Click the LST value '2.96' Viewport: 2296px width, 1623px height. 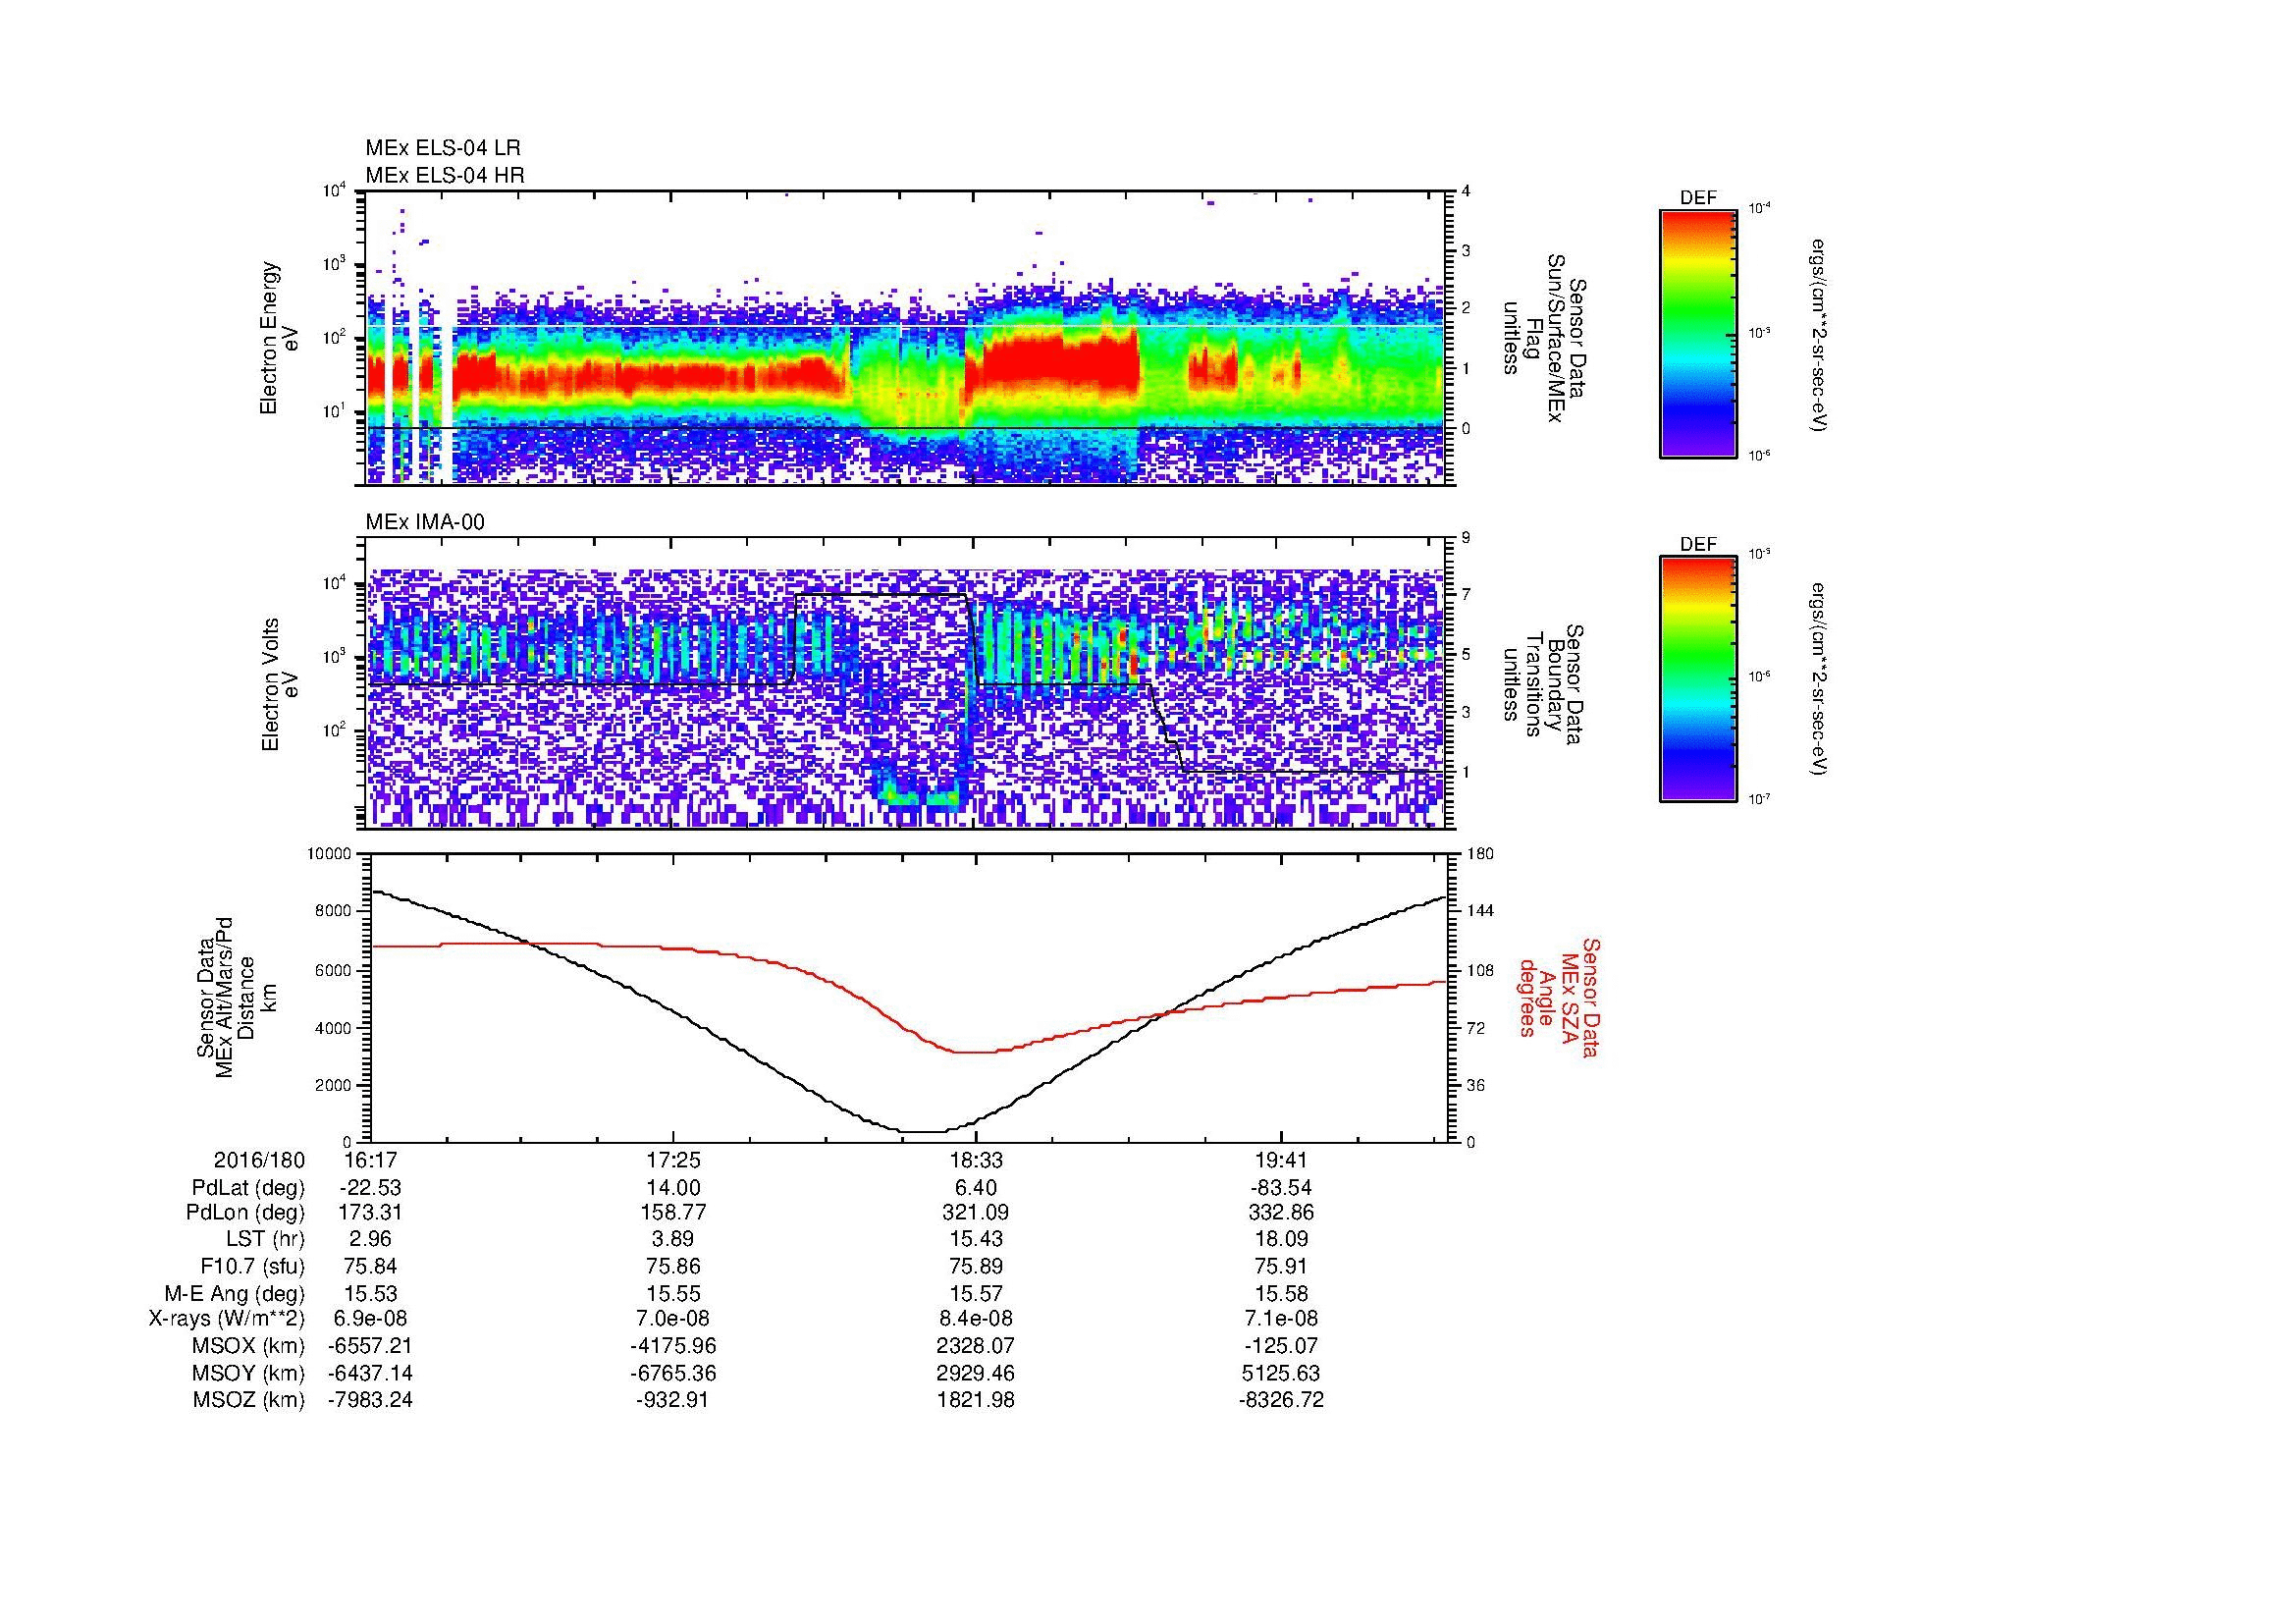[x=370, y=1240]
